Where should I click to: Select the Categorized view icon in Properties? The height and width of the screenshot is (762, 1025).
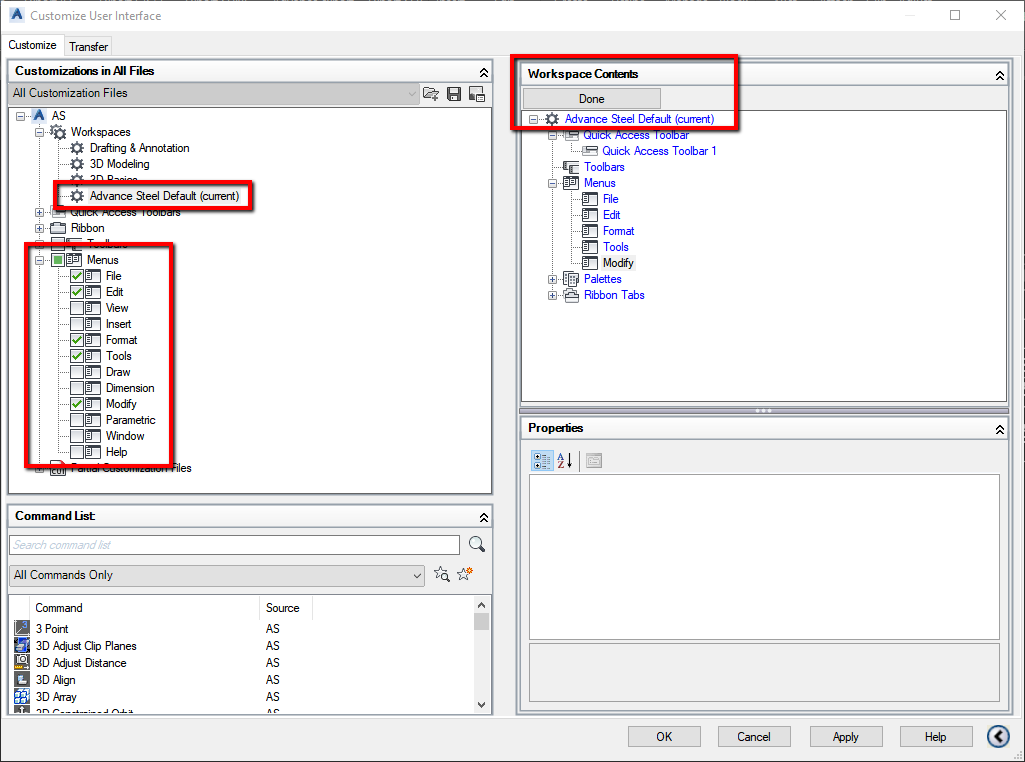(x=541, y=461)
